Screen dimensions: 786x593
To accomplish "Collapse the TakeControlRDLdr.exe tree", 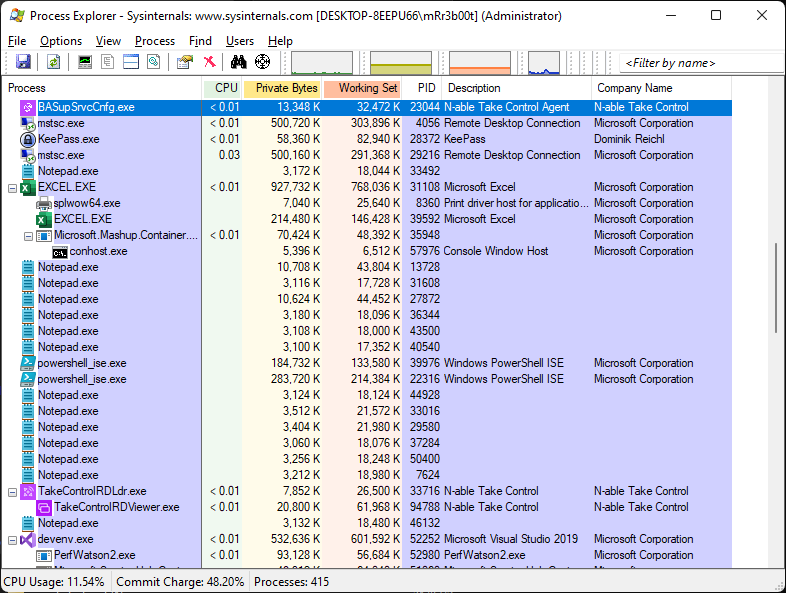I will point(12,492).
